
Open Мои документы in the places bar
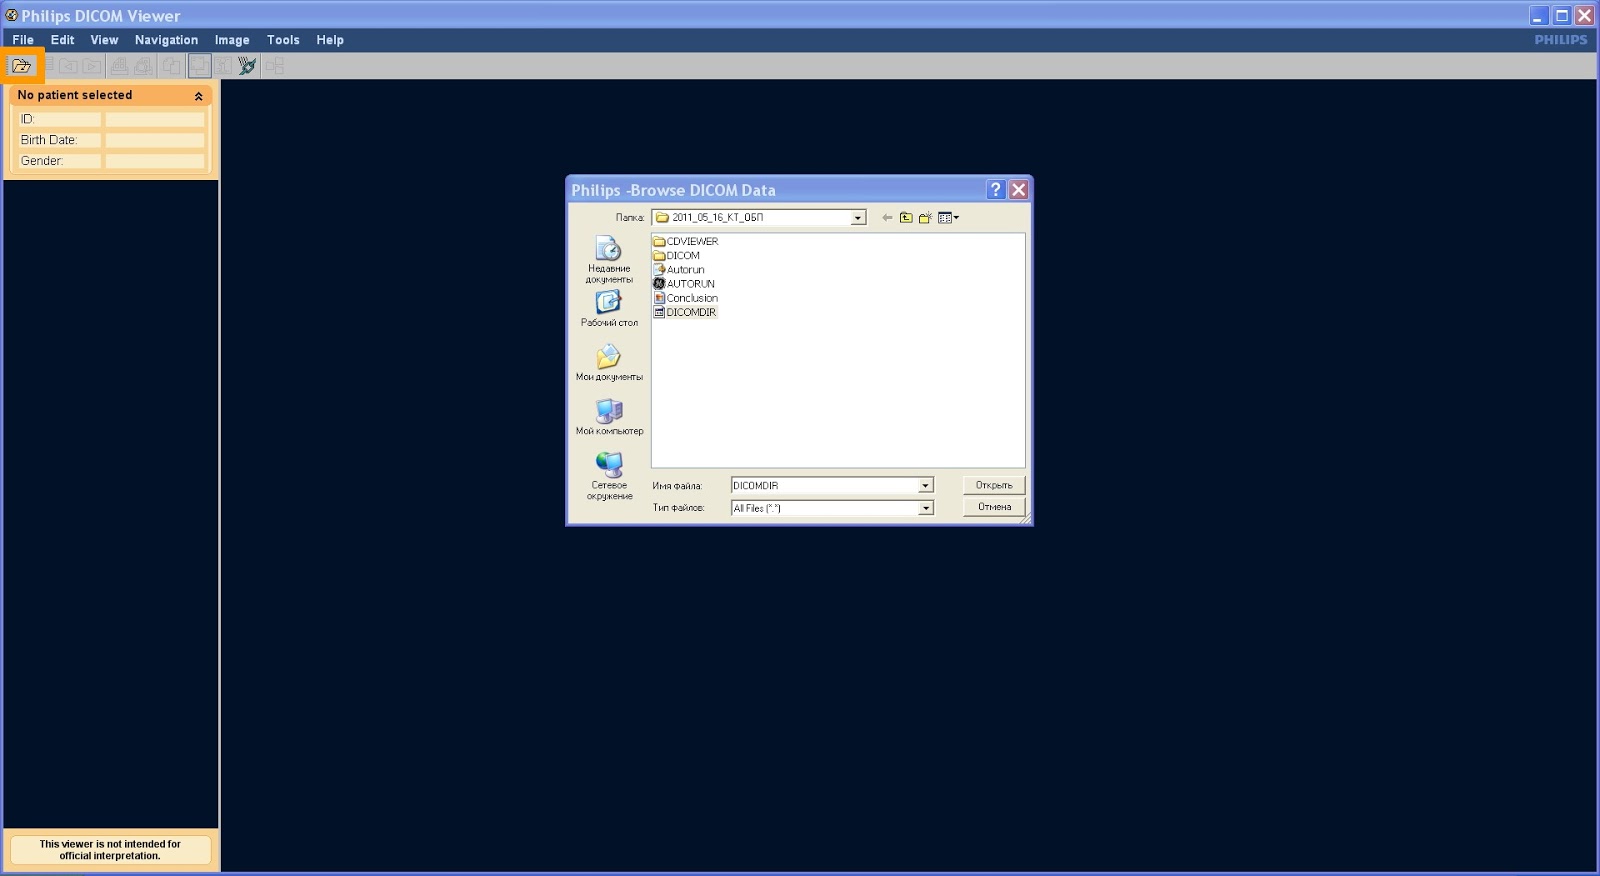point(609,363)
